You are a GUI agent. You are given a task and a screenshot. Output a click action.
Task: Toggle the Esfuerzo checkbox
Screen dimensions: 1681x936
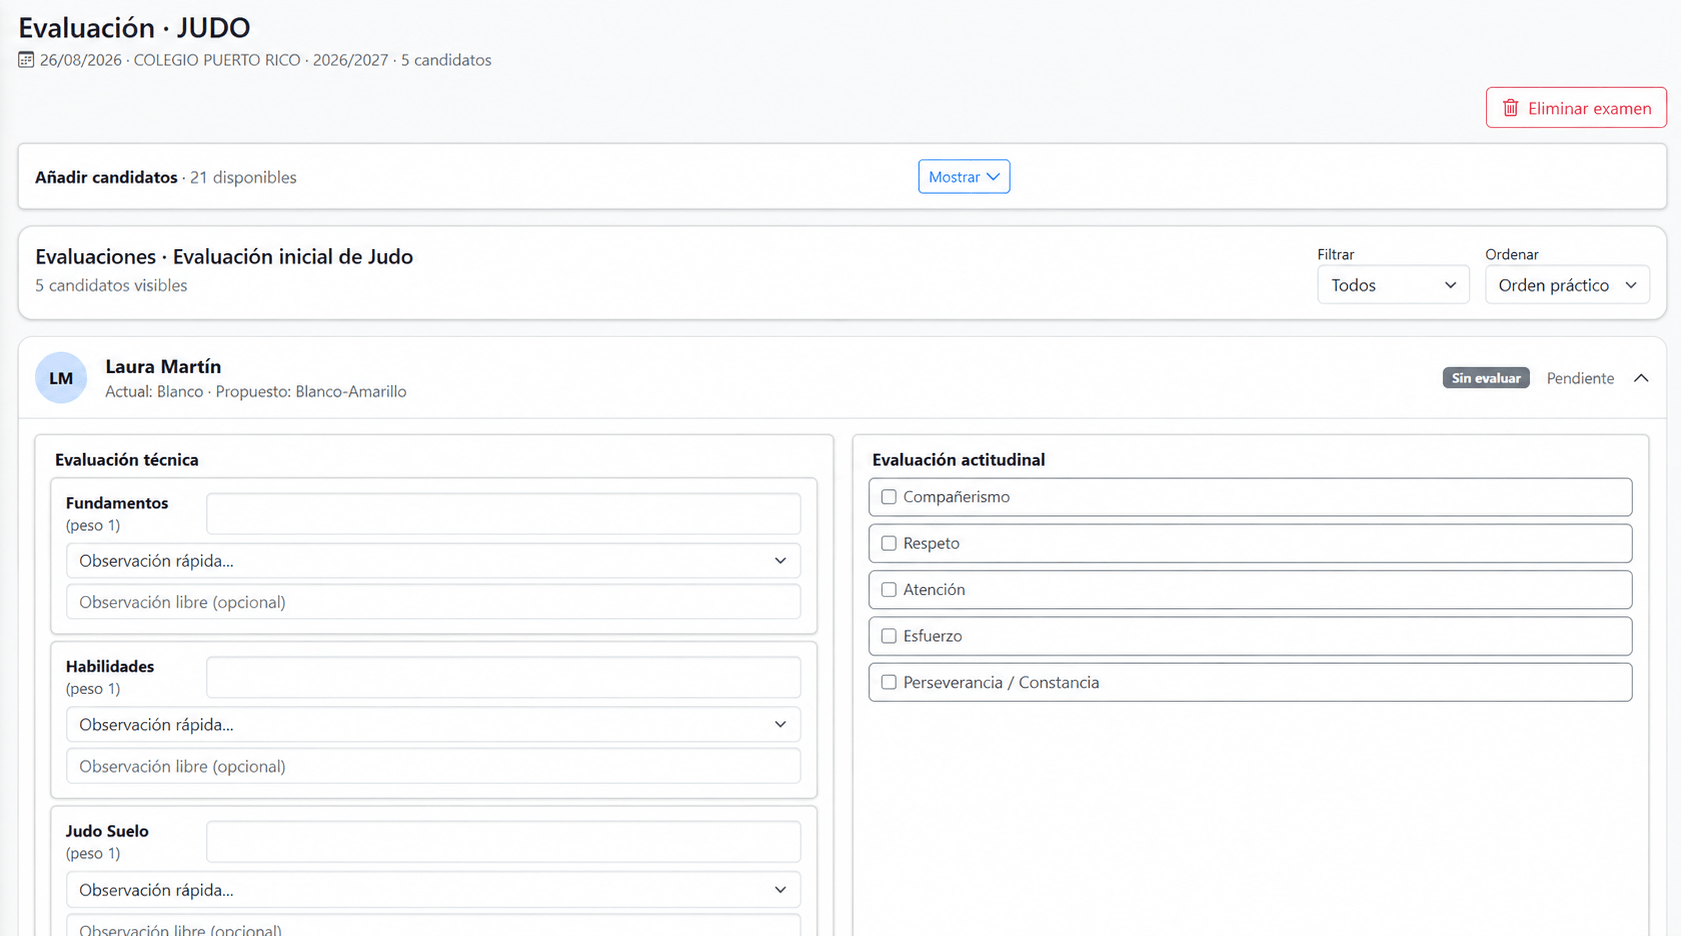[888, 636]
